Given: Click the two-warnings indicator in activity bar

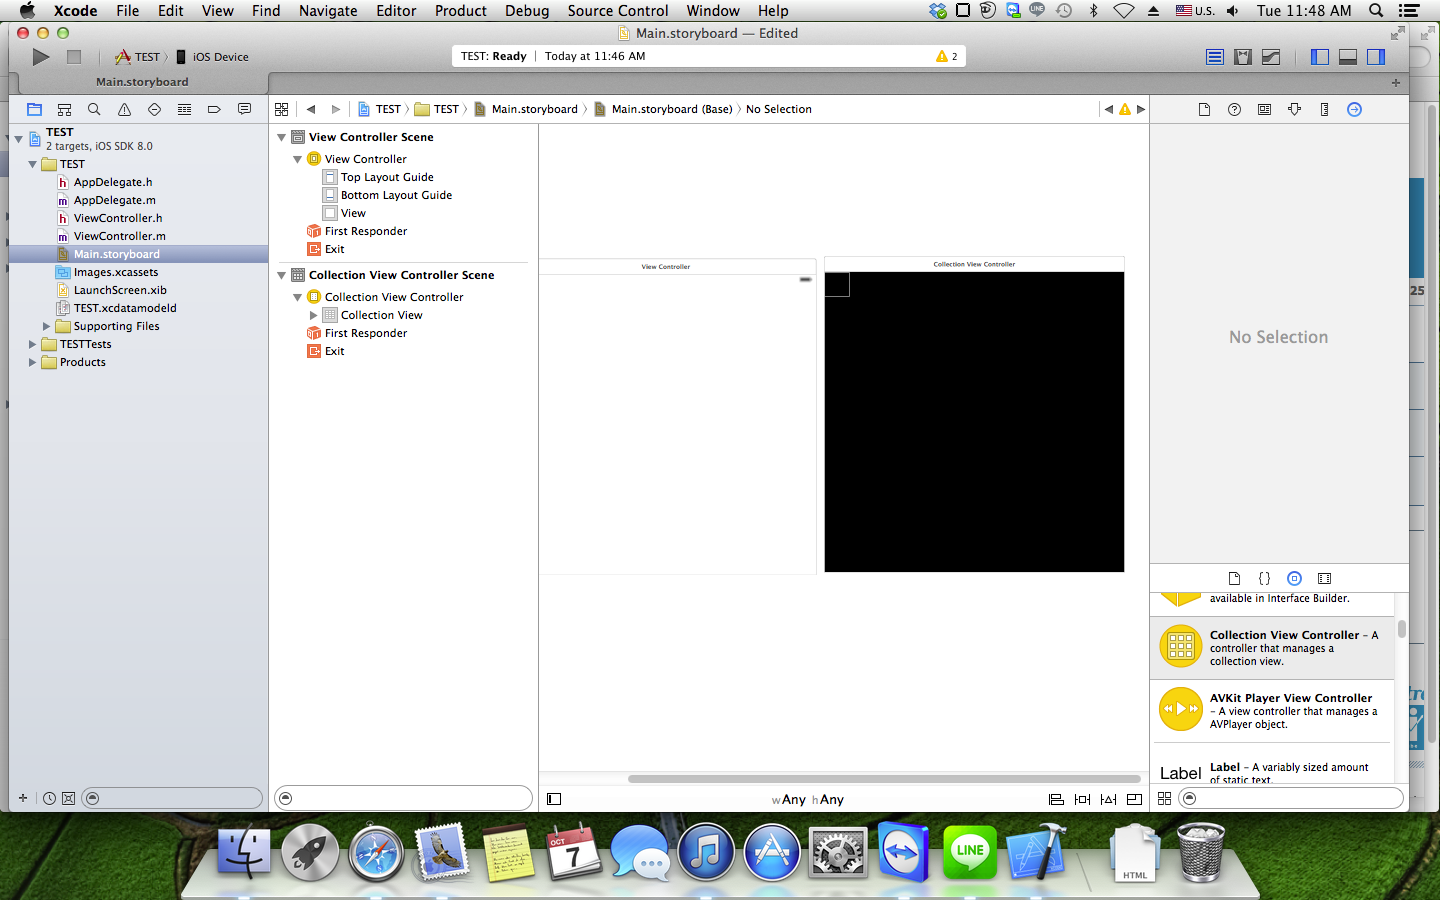Looking at the screenshot, I should pyautogui.click(x=947, y=56).
